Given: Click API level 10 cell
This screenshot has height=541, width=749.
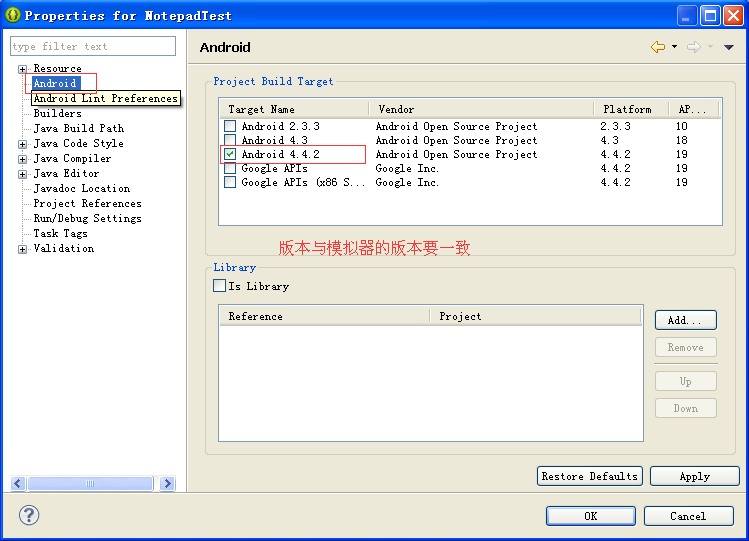Looking at the screenshot, I should [682, 126].
